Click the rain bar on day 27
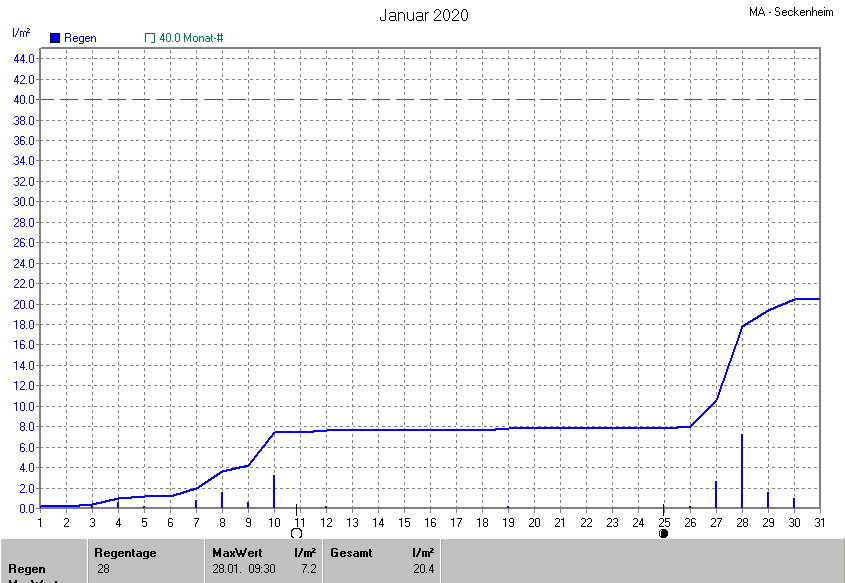Image resolution: width=845 pixels, height=583 pixels. pyautogui.click(x=715, y=494)
